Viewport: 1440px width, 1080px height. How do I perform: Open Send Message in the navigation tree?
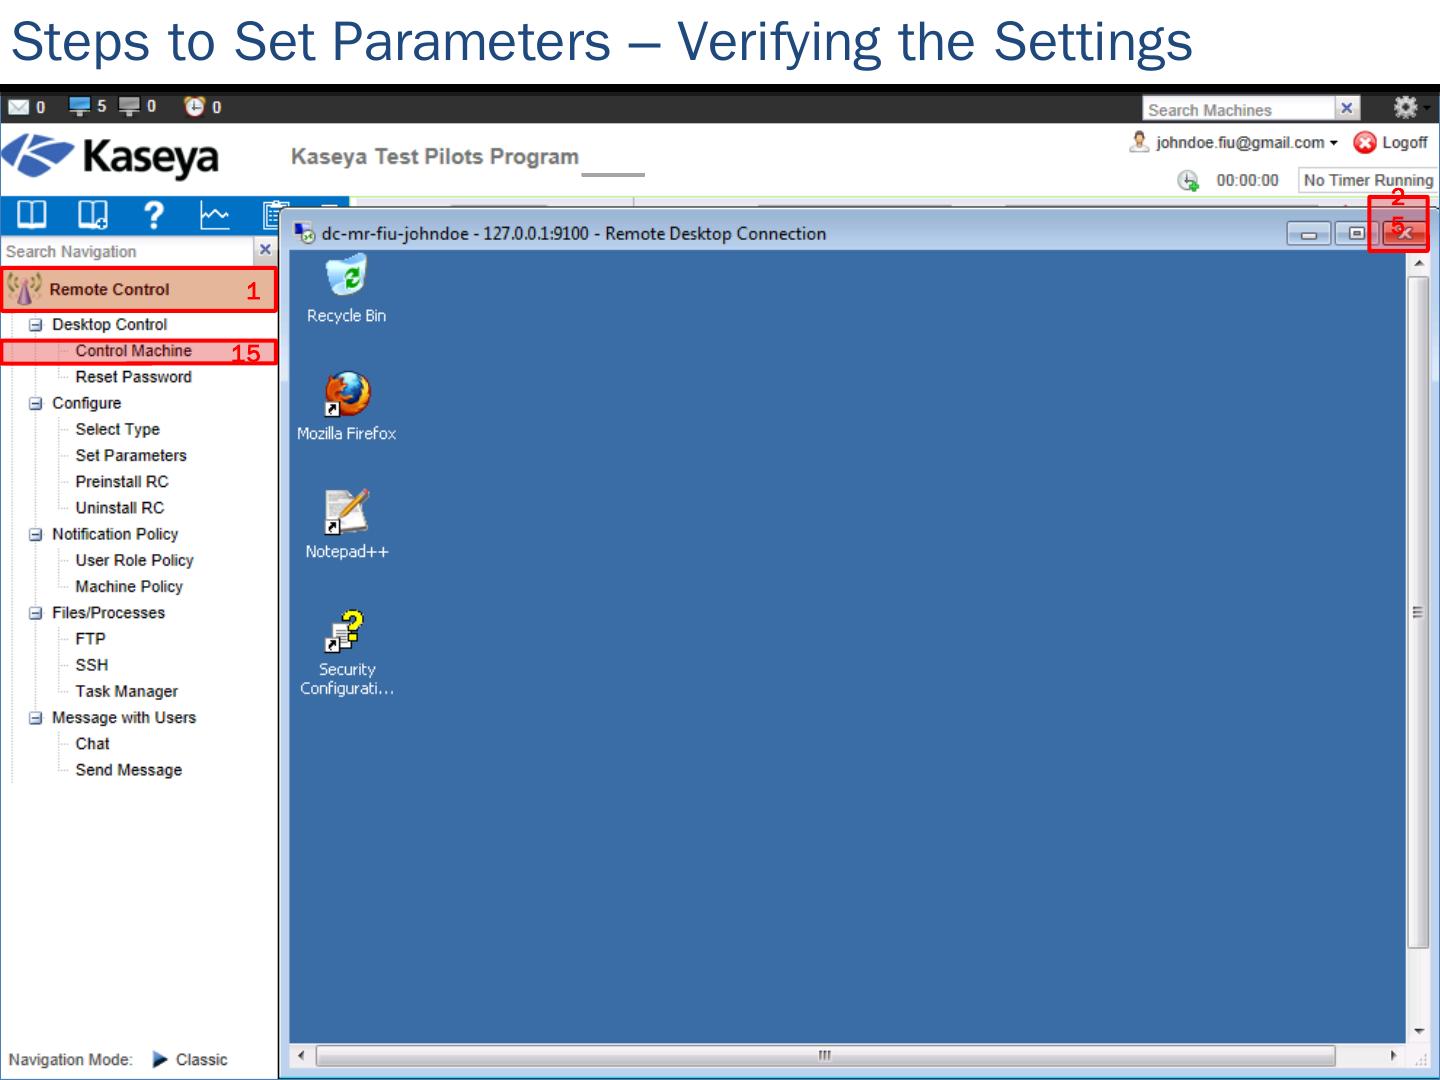pos(128,770)
